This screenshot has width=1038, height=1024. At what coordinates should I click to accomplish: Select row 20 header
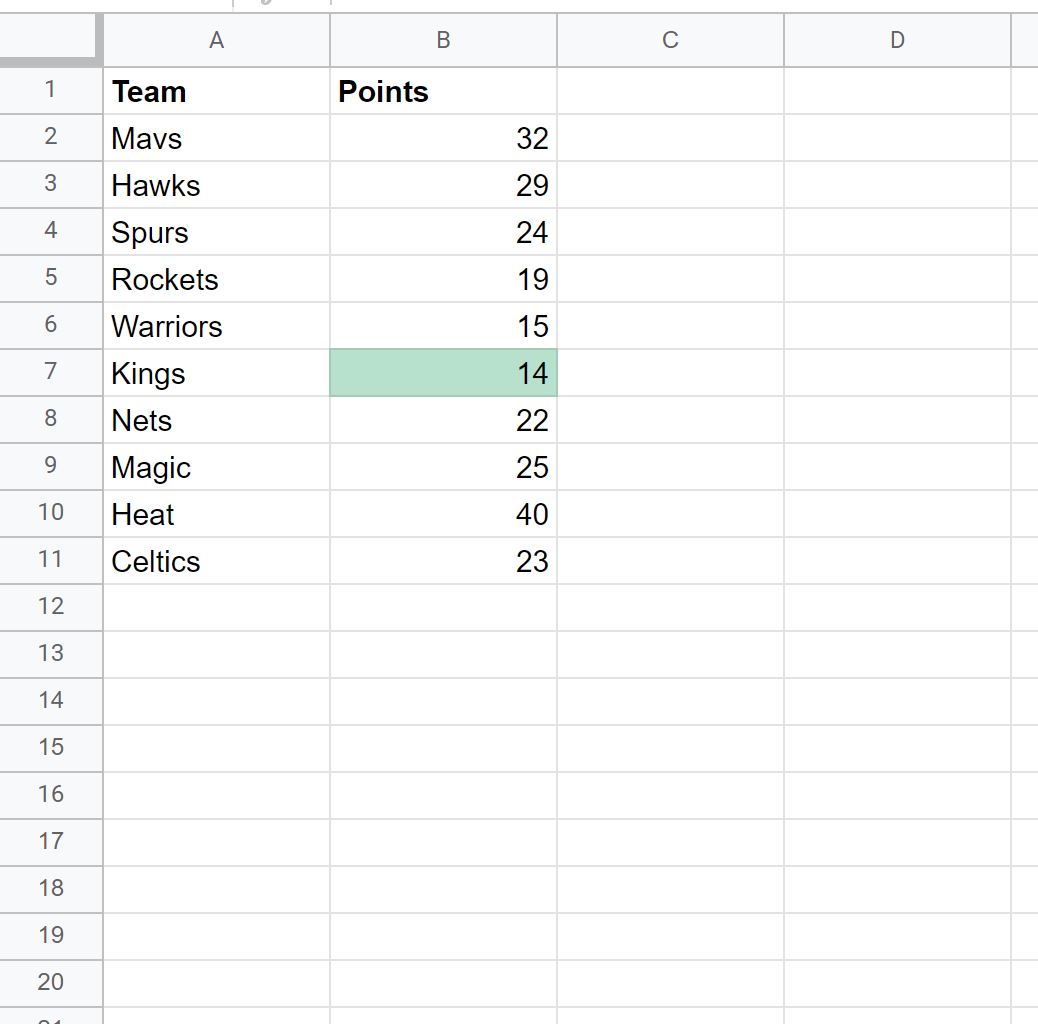click(x=51, y=984)
